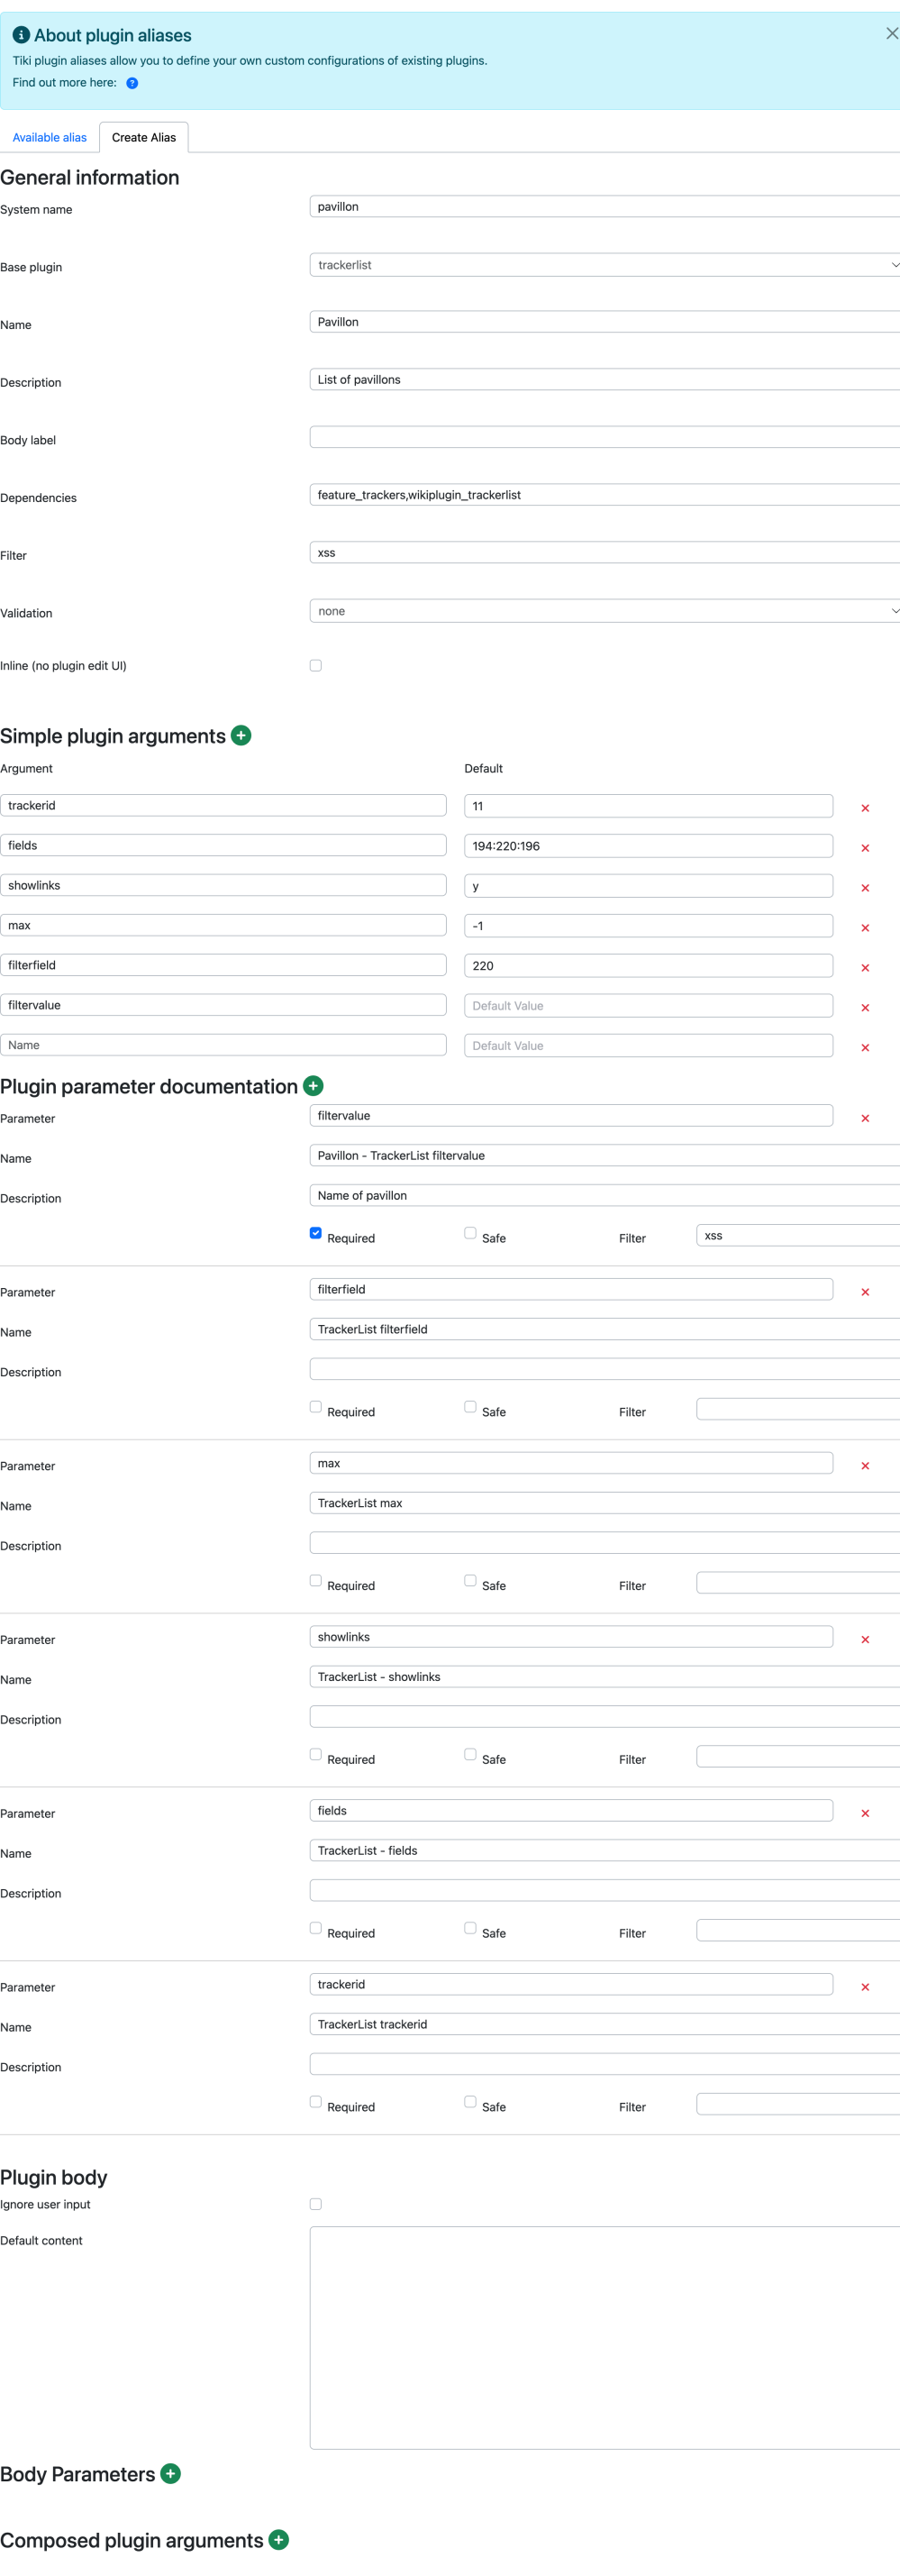Expand the Validation dropdown
Image resolution: width=900 pixels, height=2576 pixels.
click(x=605, y=611)
